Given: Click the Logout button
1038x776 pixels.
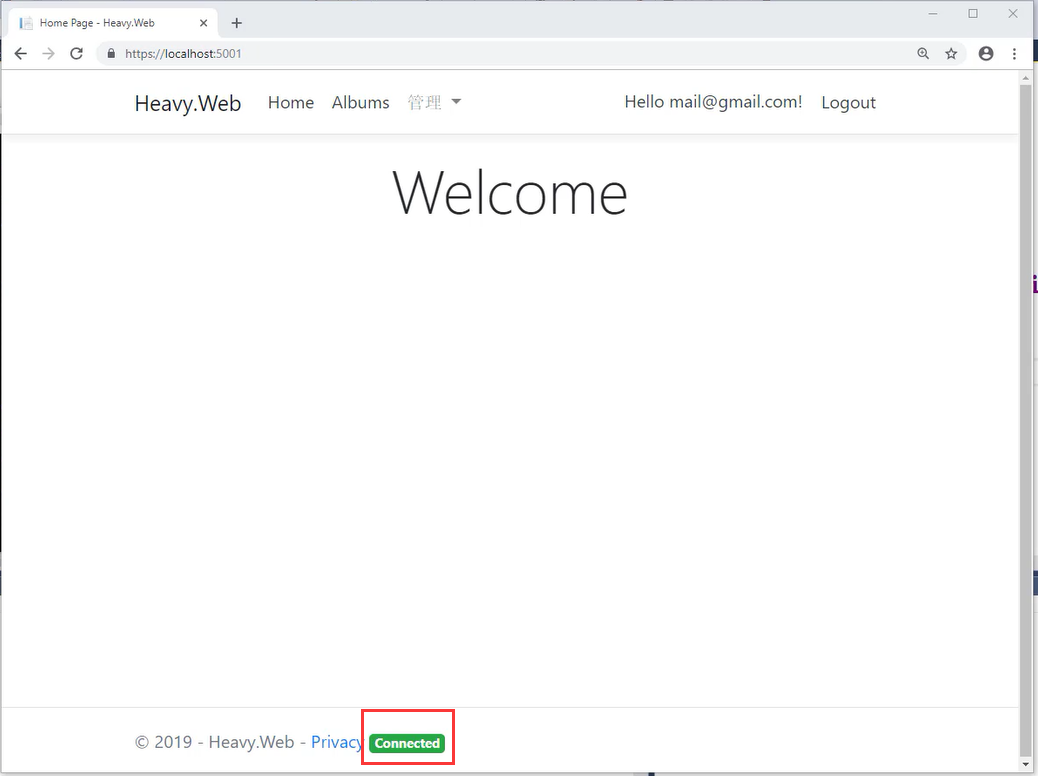Looking at the screenshot, I should [x=848, y=102].
